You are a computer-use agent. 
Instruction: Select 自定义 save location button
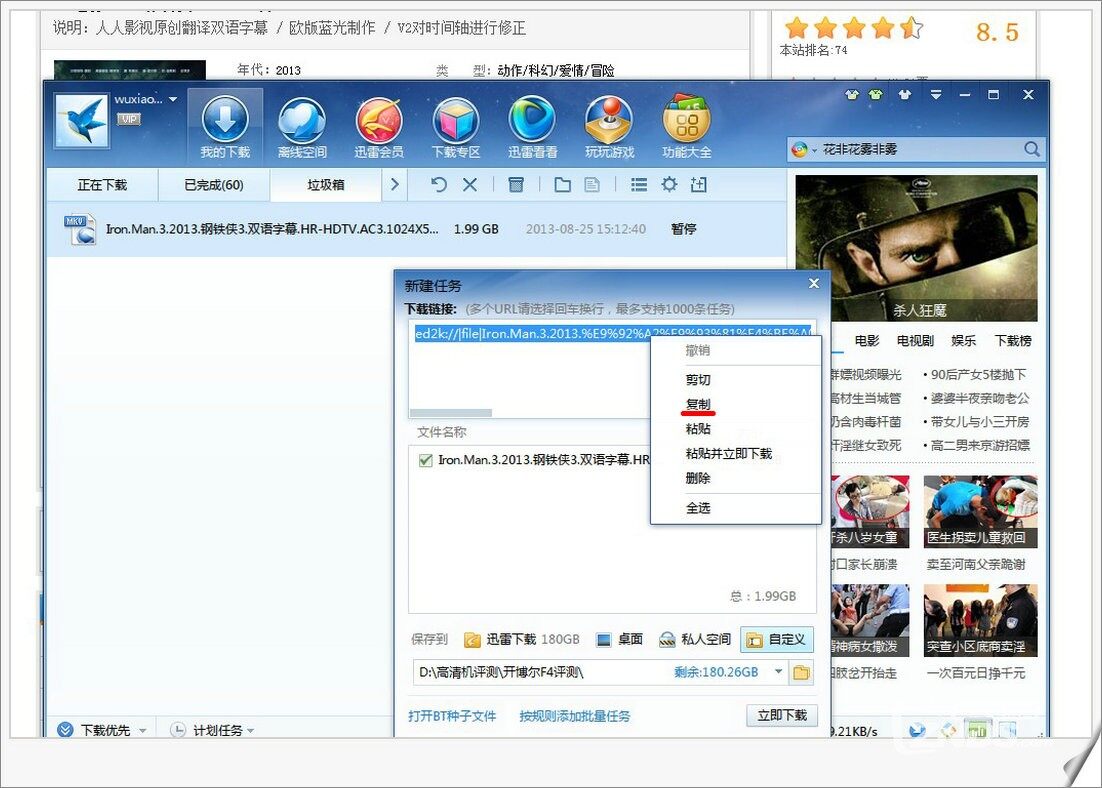(x=777, y=639)
